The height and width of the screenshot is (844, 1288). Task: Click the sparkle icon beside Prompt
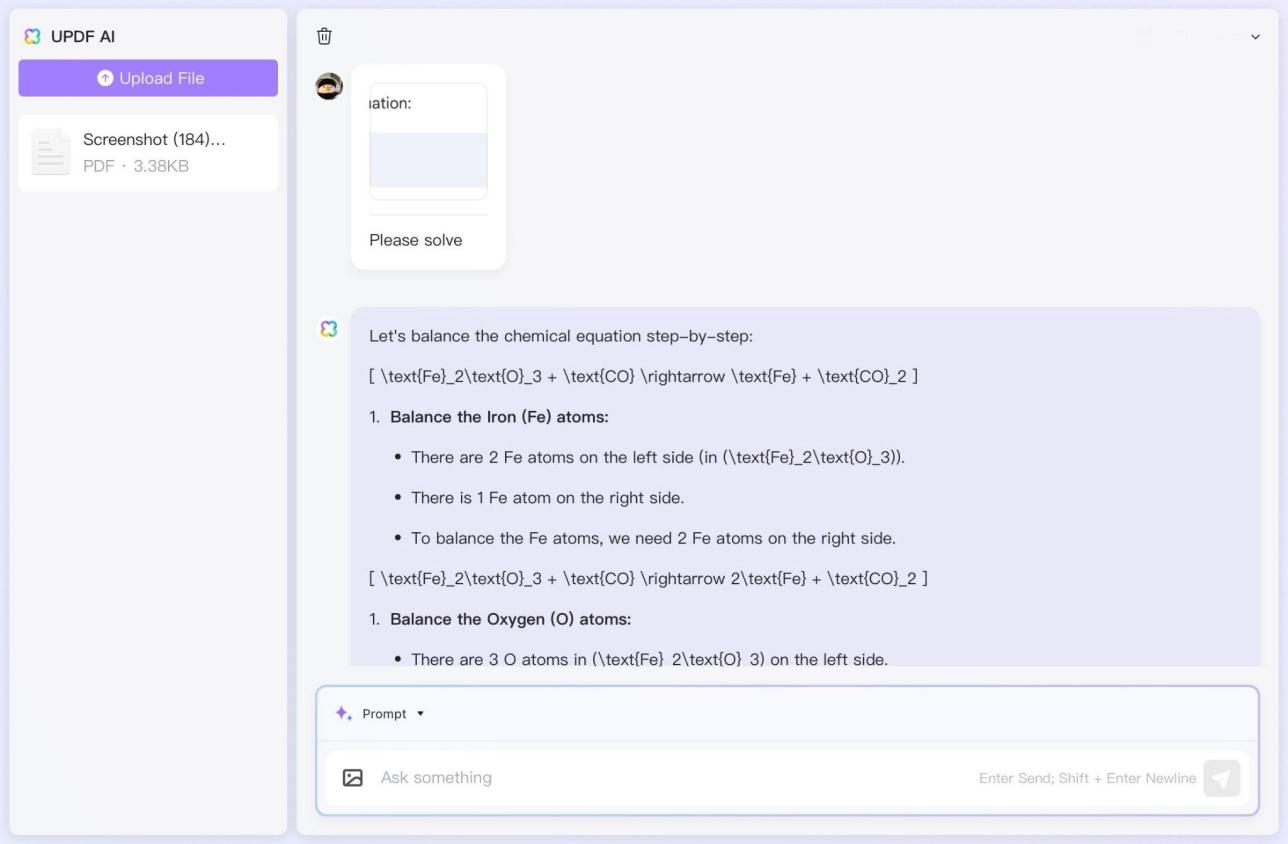tap(343, 714)
